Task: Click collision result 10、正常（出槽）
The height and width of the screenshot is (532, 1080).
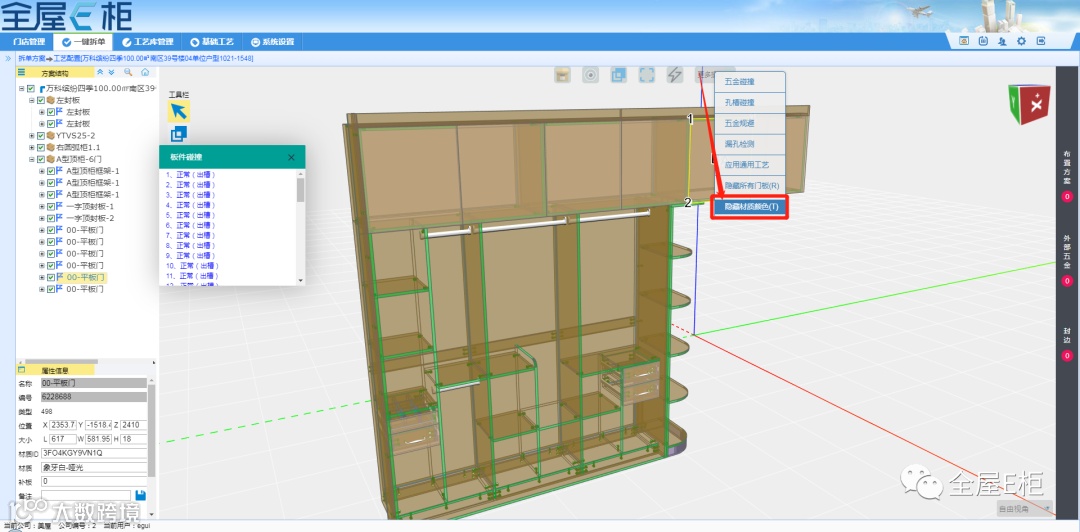Action: pos(192,265)
